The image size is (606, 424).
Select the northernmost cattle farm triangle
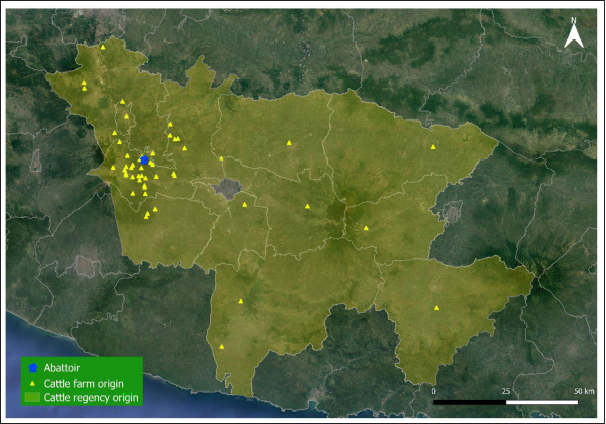(102, 47)
